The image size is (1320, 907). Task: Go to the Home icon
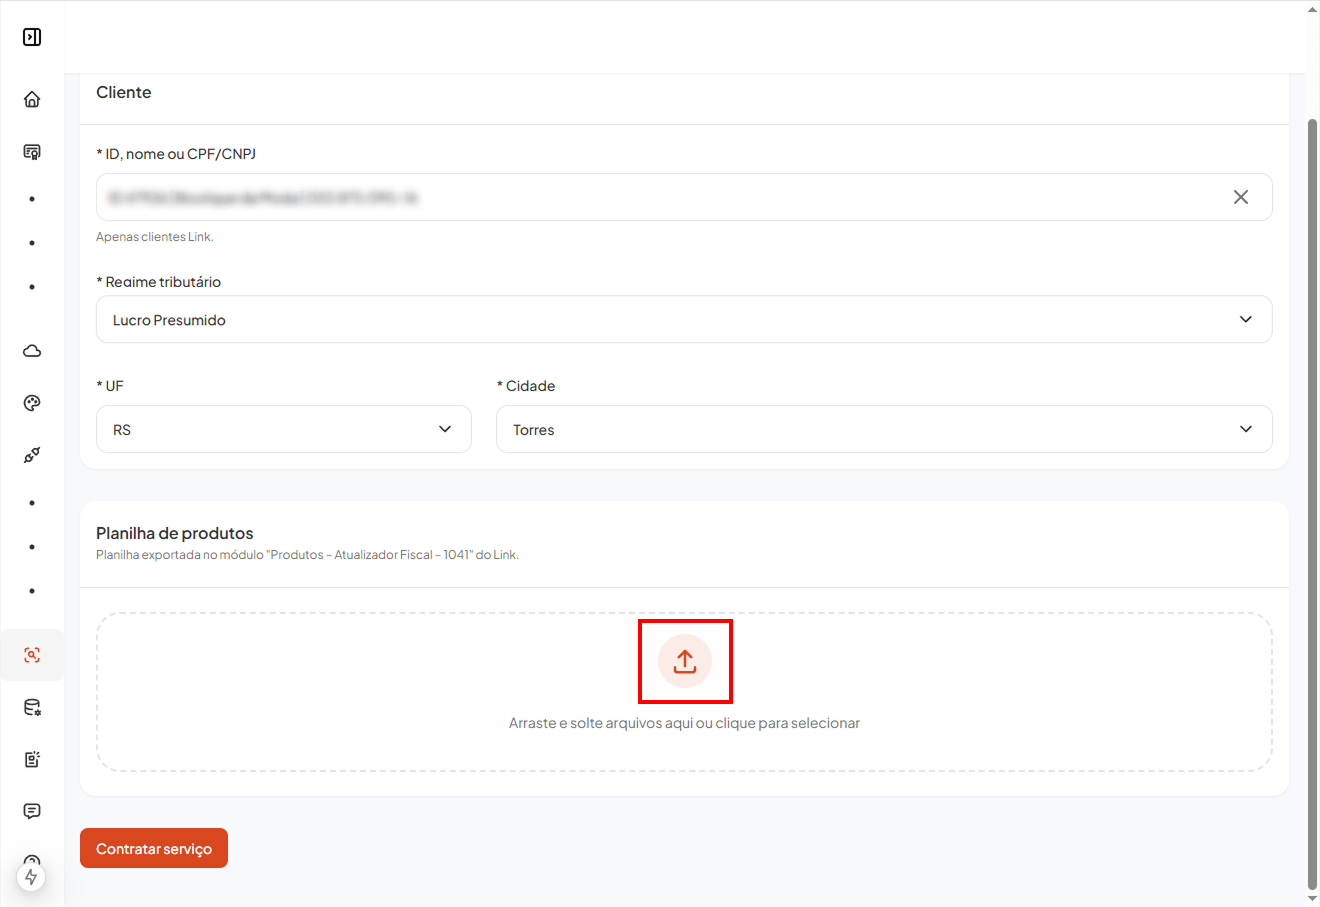32,99
